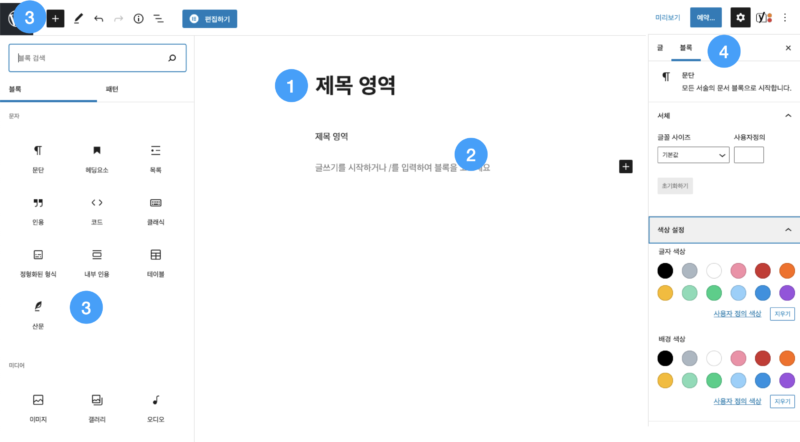Choose yellow text color swatch
800x442 pixels.
pos(665,293)
